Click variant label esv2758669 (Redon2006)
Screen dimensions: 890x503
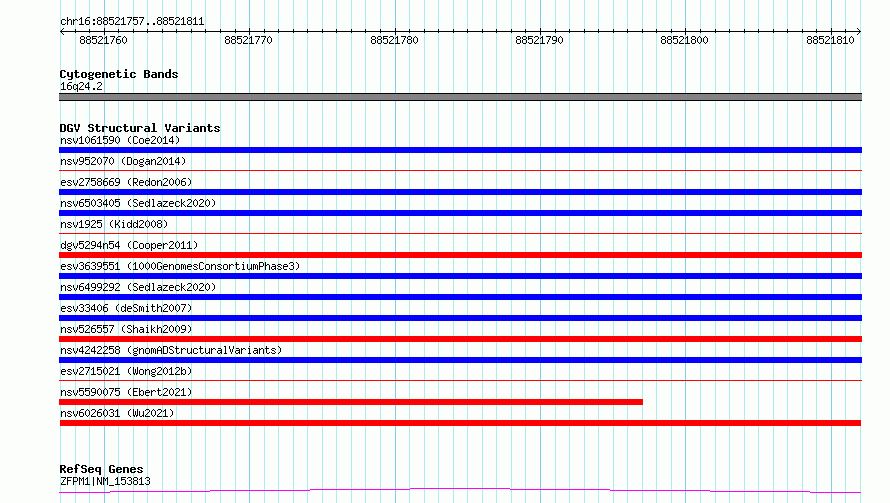click(126, 182)
